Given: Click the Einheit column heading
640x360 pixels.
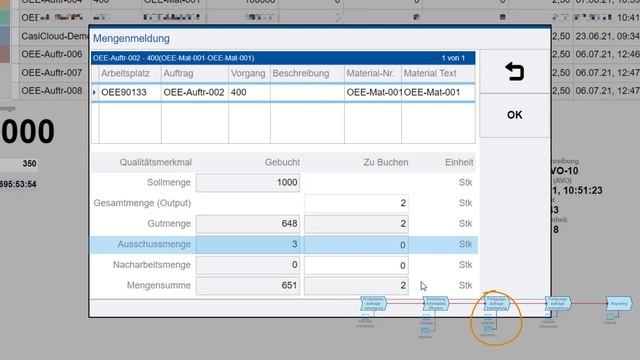Looking at the screenshot, I should coord(459,162).
